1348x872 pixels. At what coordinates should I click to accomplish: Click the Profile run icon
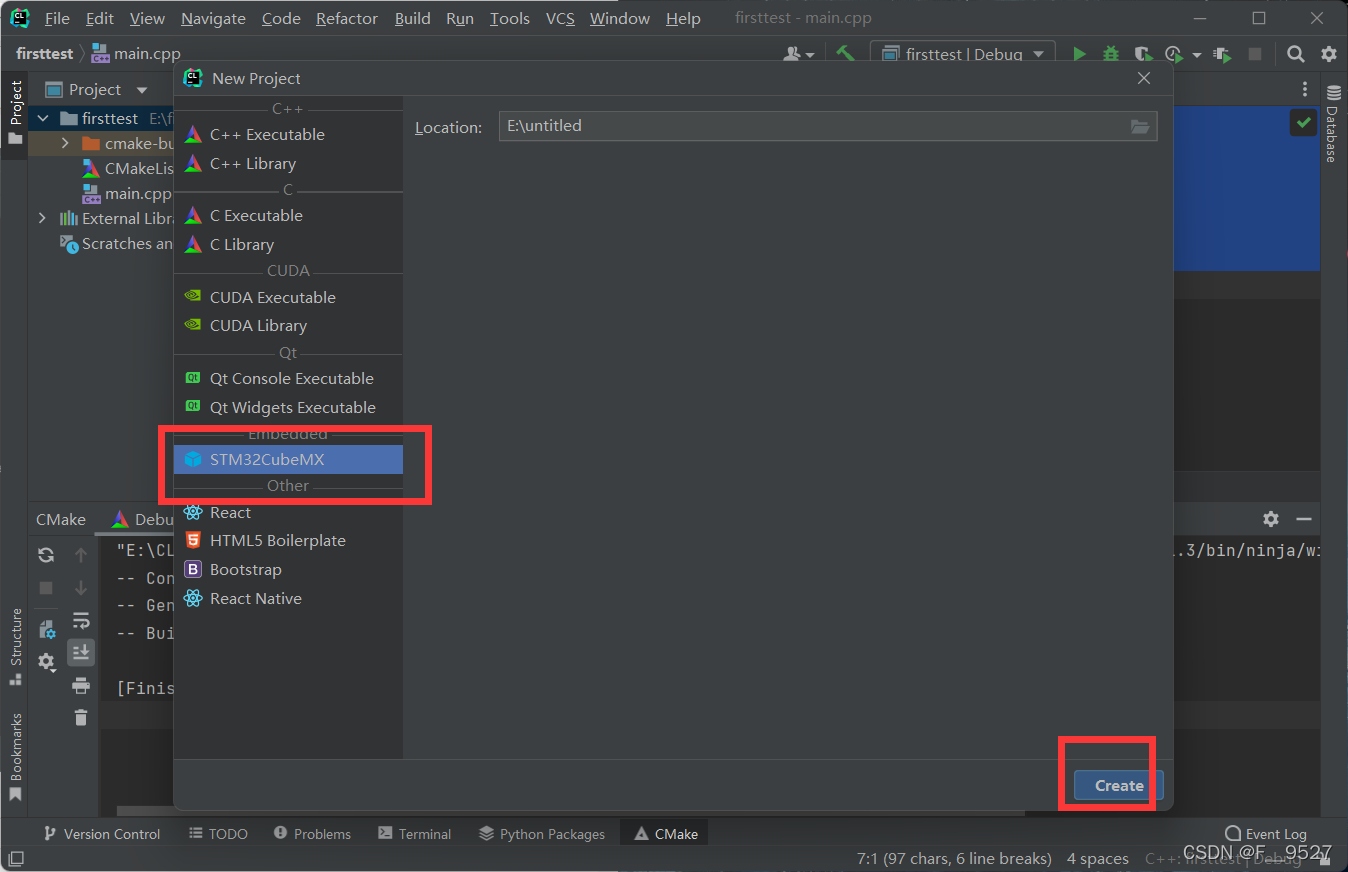pyautogui.click(x=1174, y=54)
